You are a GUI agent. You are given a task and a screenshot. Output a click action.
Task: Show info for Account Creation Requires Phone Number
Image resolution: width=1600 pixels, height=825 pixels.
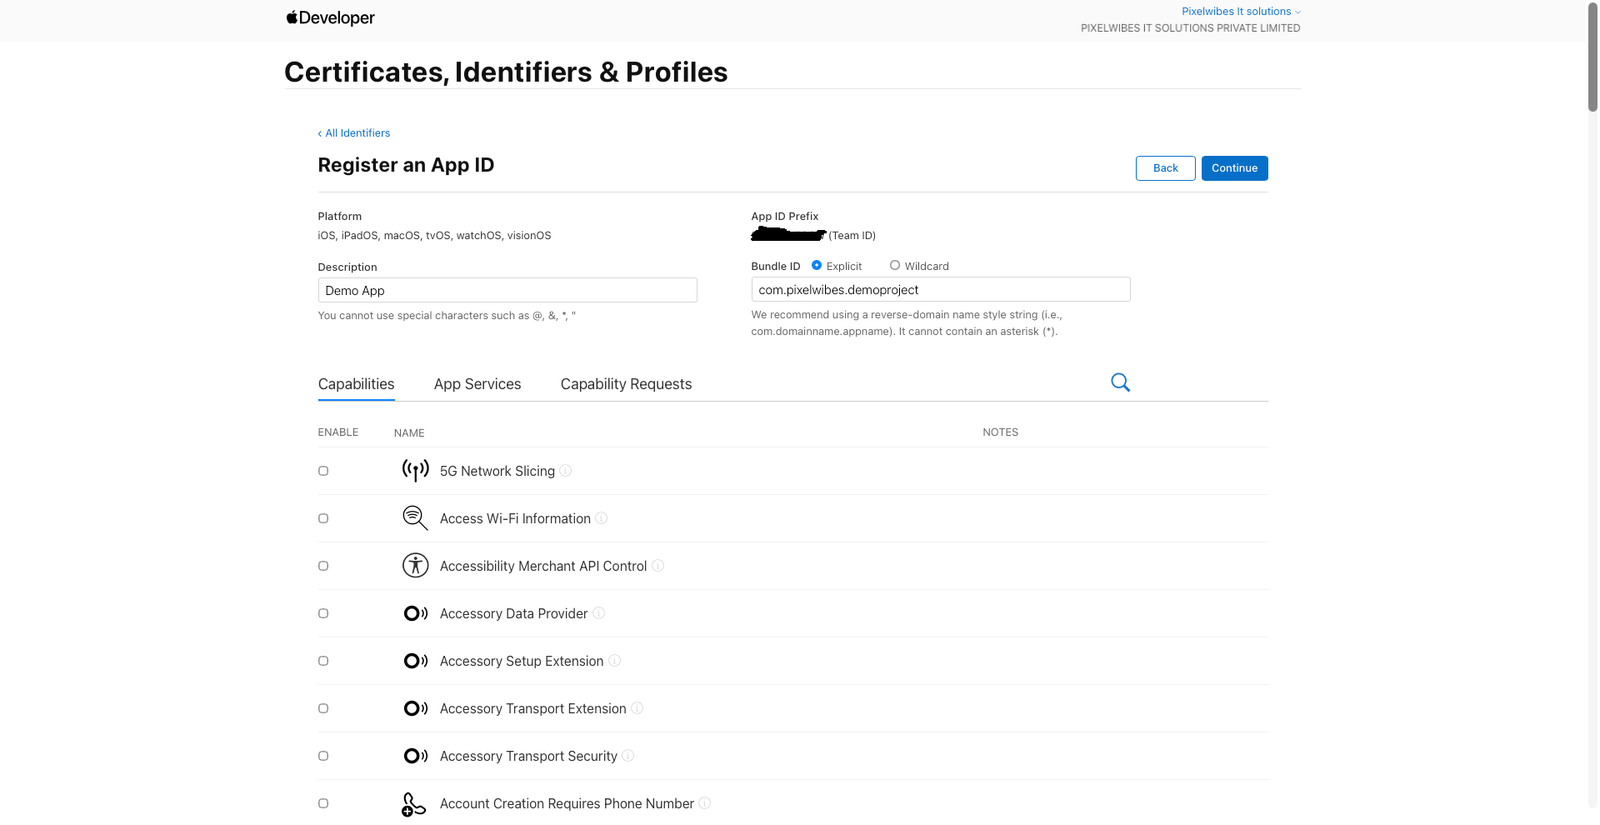[705, 803]
